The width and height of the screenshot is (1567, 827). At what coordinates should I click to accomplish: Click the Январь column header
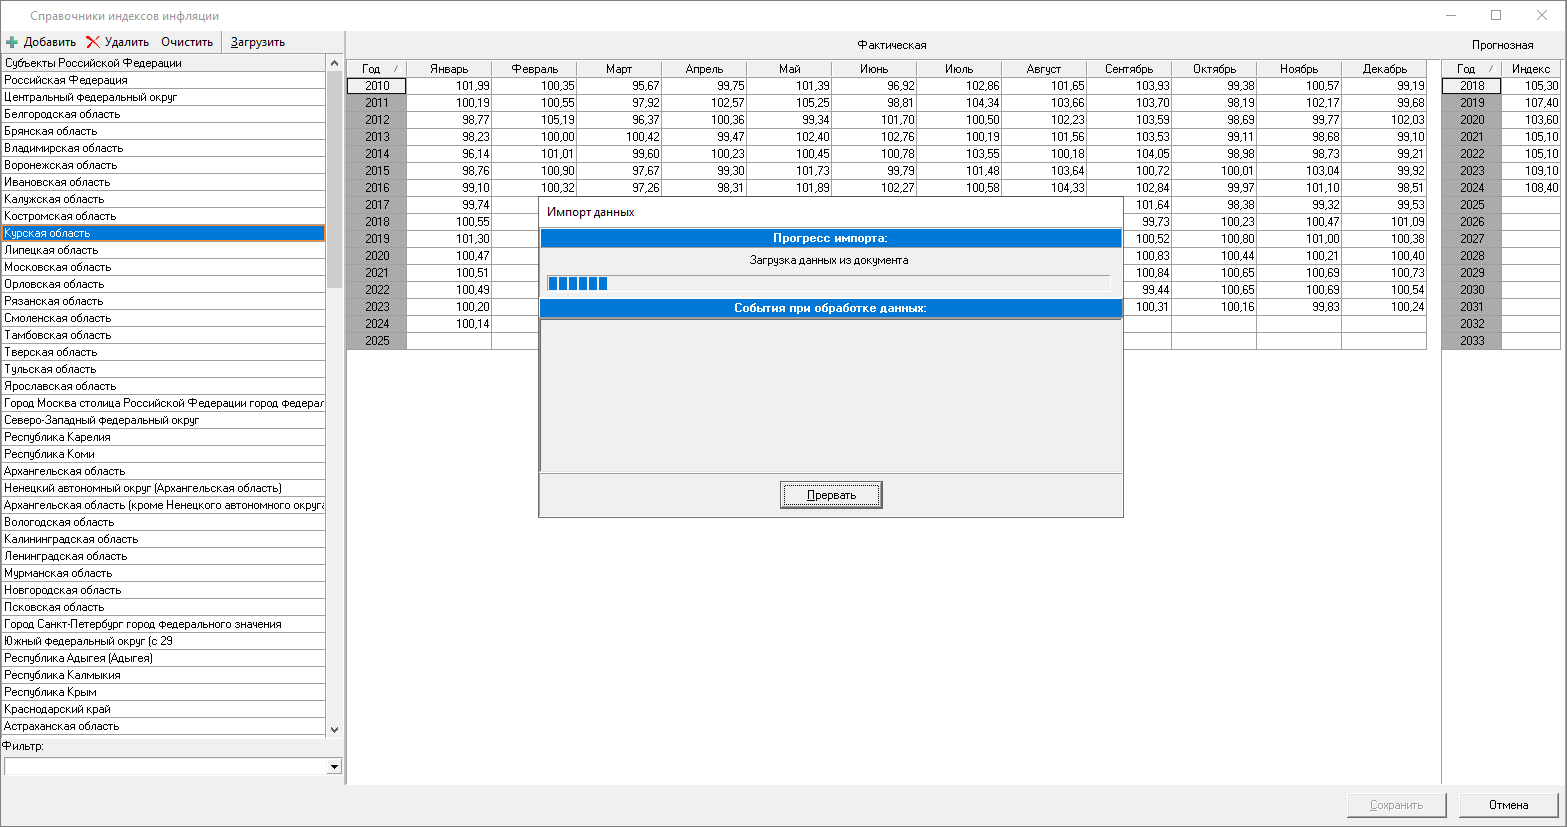tap(449, 69)
